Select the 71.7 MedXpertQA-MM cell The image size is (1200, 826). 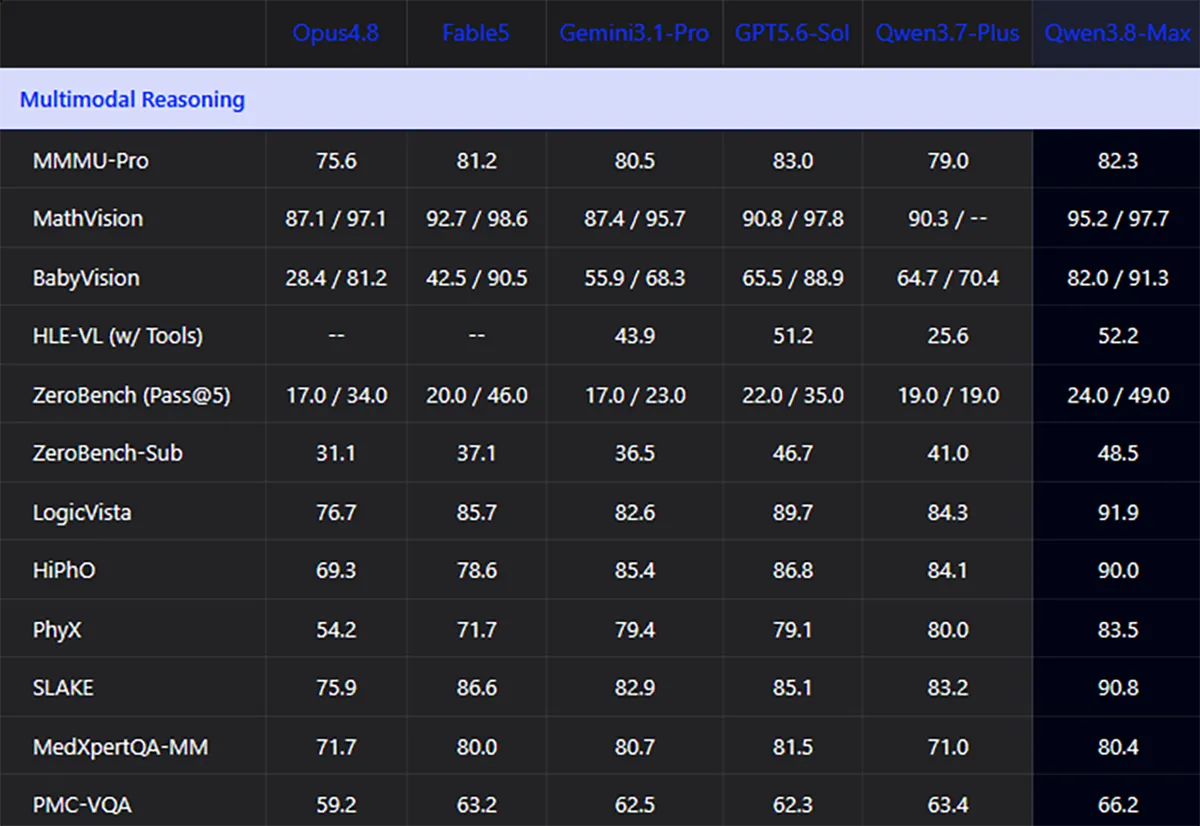coord(336,747)
